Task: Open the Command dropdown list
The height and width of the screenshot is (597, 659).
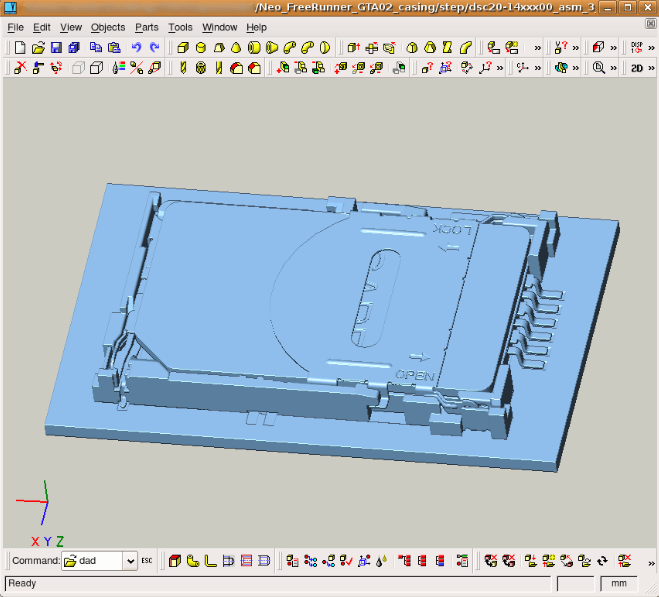Action: point(129,561)
